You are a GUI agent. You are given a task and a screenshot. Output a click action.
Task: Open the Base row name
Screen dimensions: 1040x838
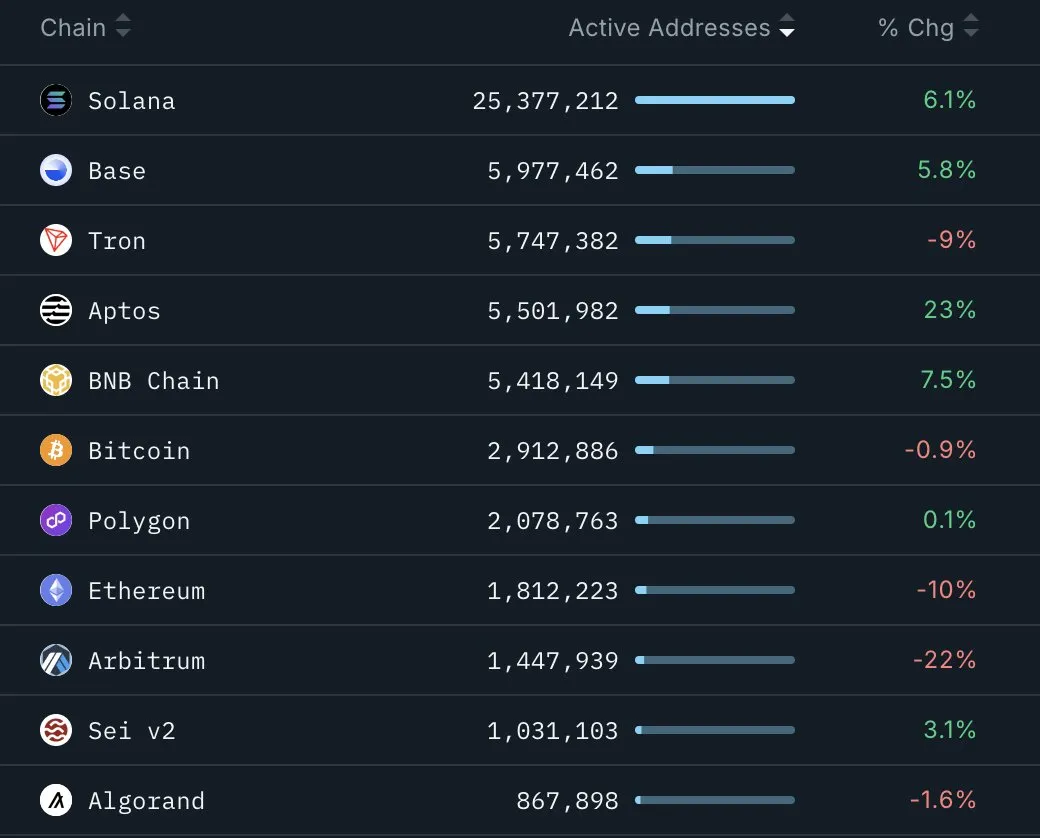pos(117,171)
